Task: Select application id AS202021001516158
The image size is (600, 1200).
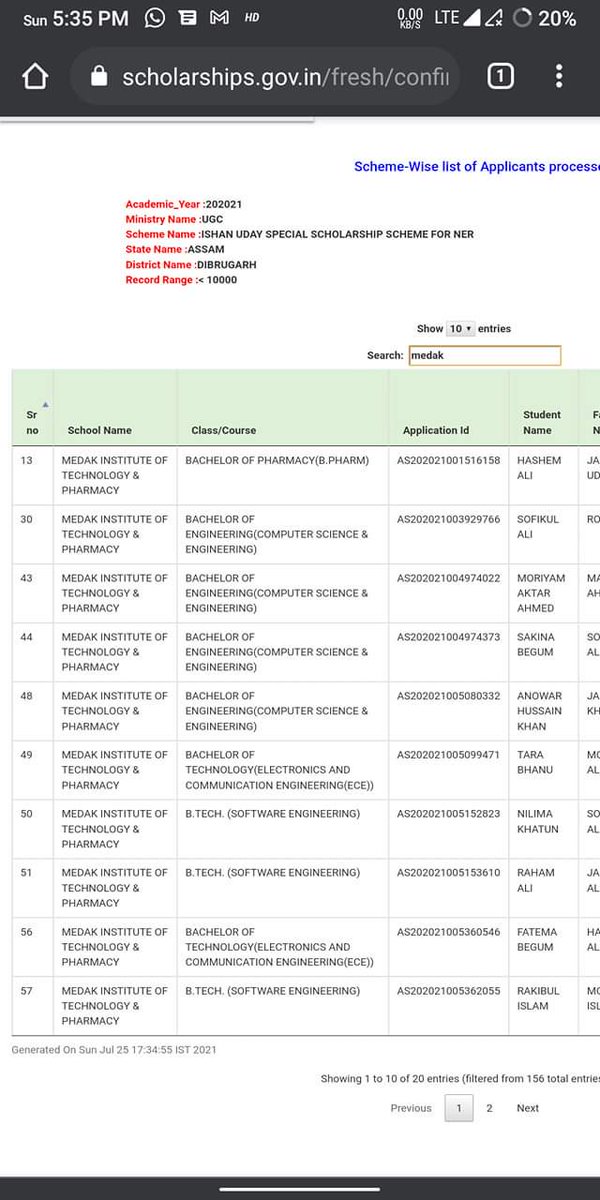Action: point(449,460)
